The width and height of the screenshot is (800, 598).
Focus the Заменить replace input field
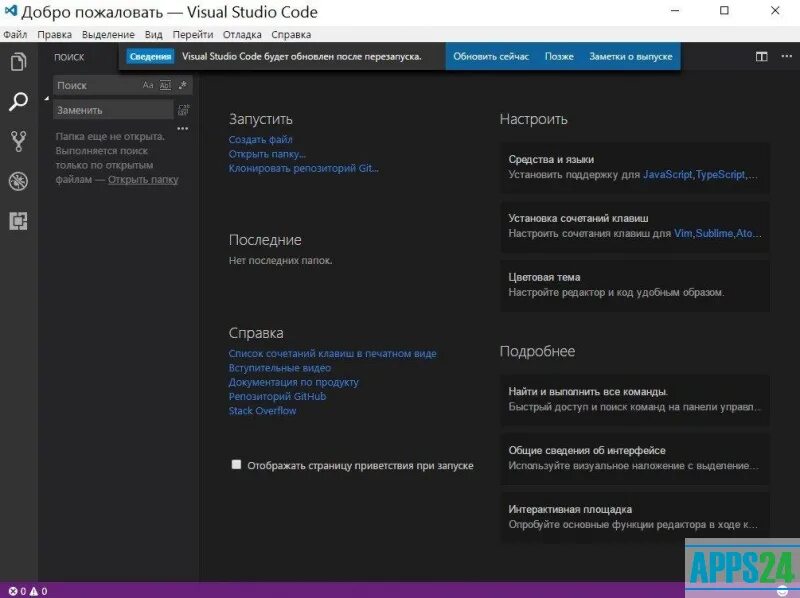click(x=113, y=110)
